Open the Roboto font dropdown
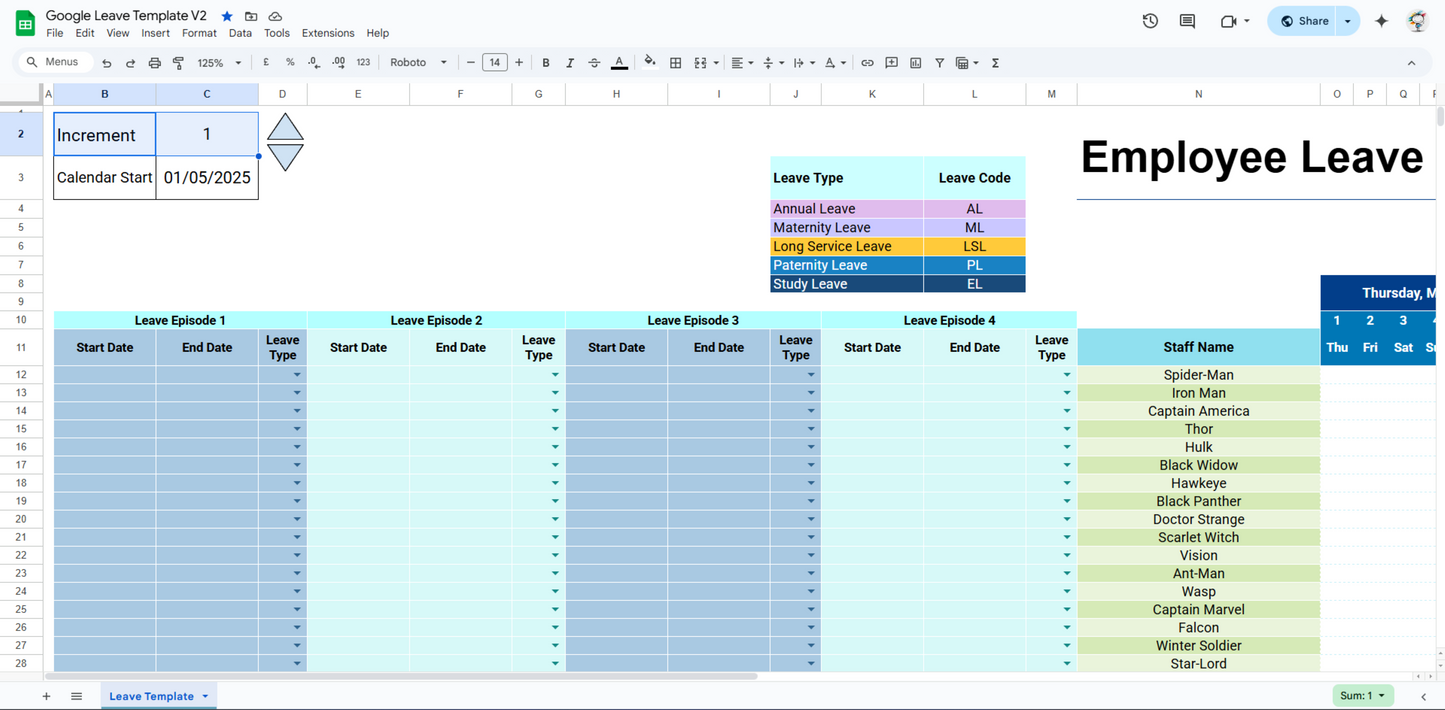The height and width of the screenshot is (710, 1445). (418, 63)
